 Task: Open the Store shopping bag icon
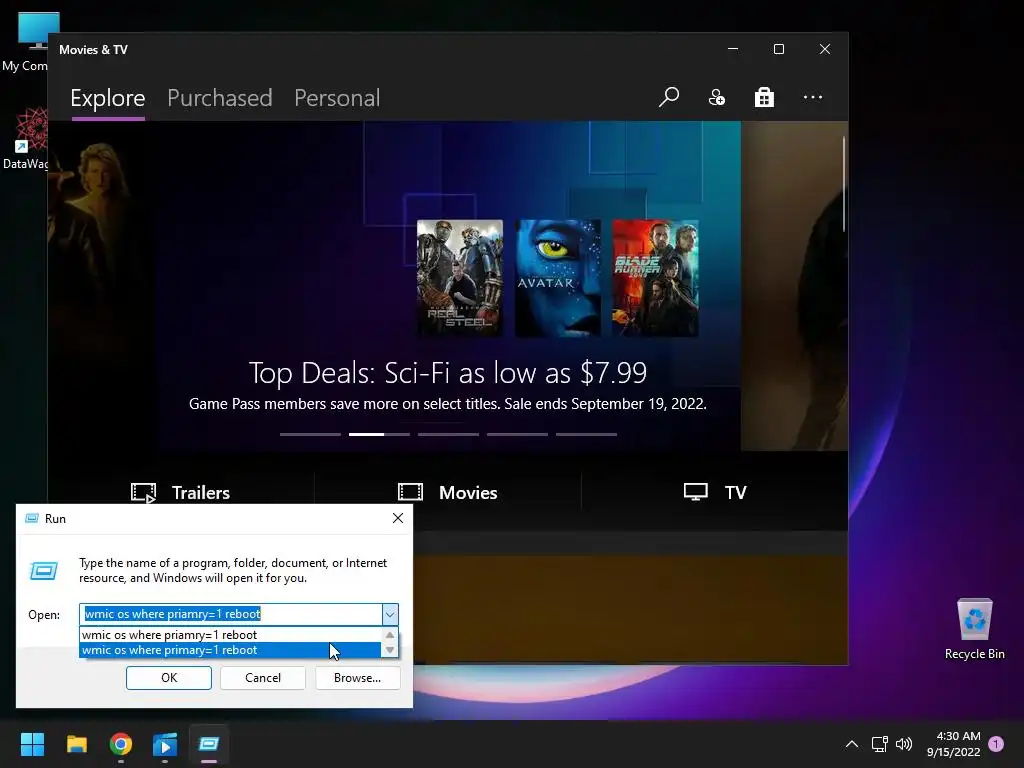764,97
